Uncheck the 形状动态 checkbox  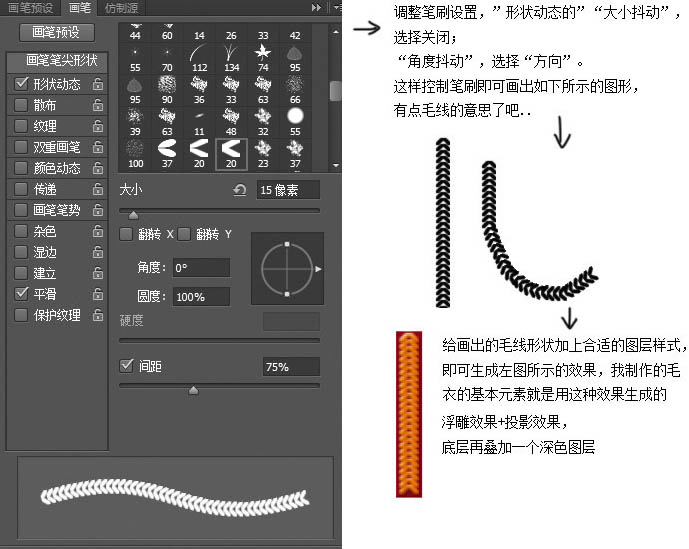(22, 85)
